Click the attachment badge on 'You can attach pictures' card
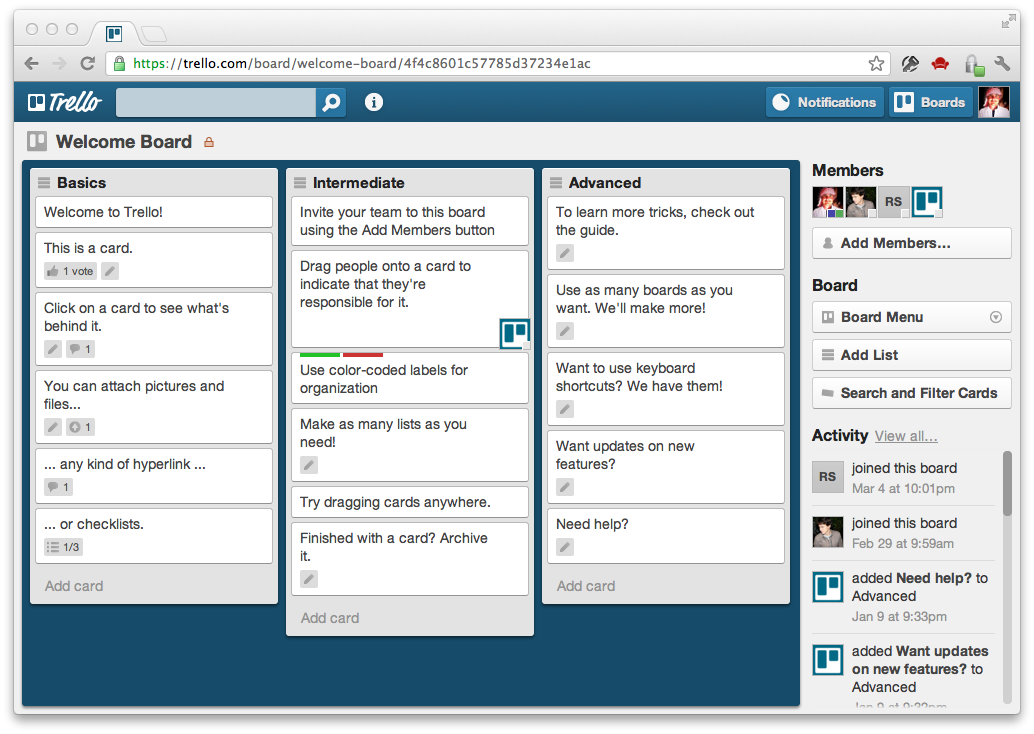 (x=80, y=427)
